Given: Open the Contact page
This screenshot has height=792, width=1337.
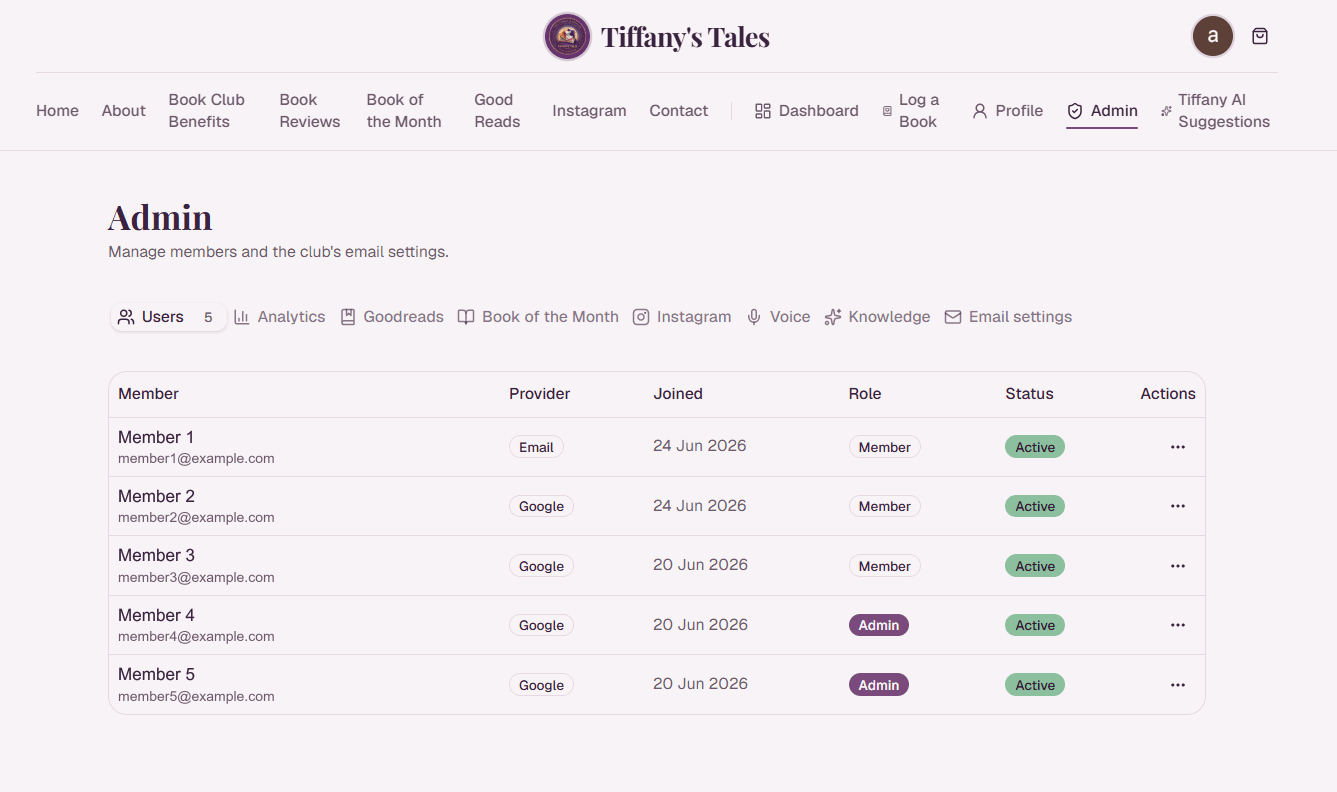Looking at the screenshot, I should (679, 111).
